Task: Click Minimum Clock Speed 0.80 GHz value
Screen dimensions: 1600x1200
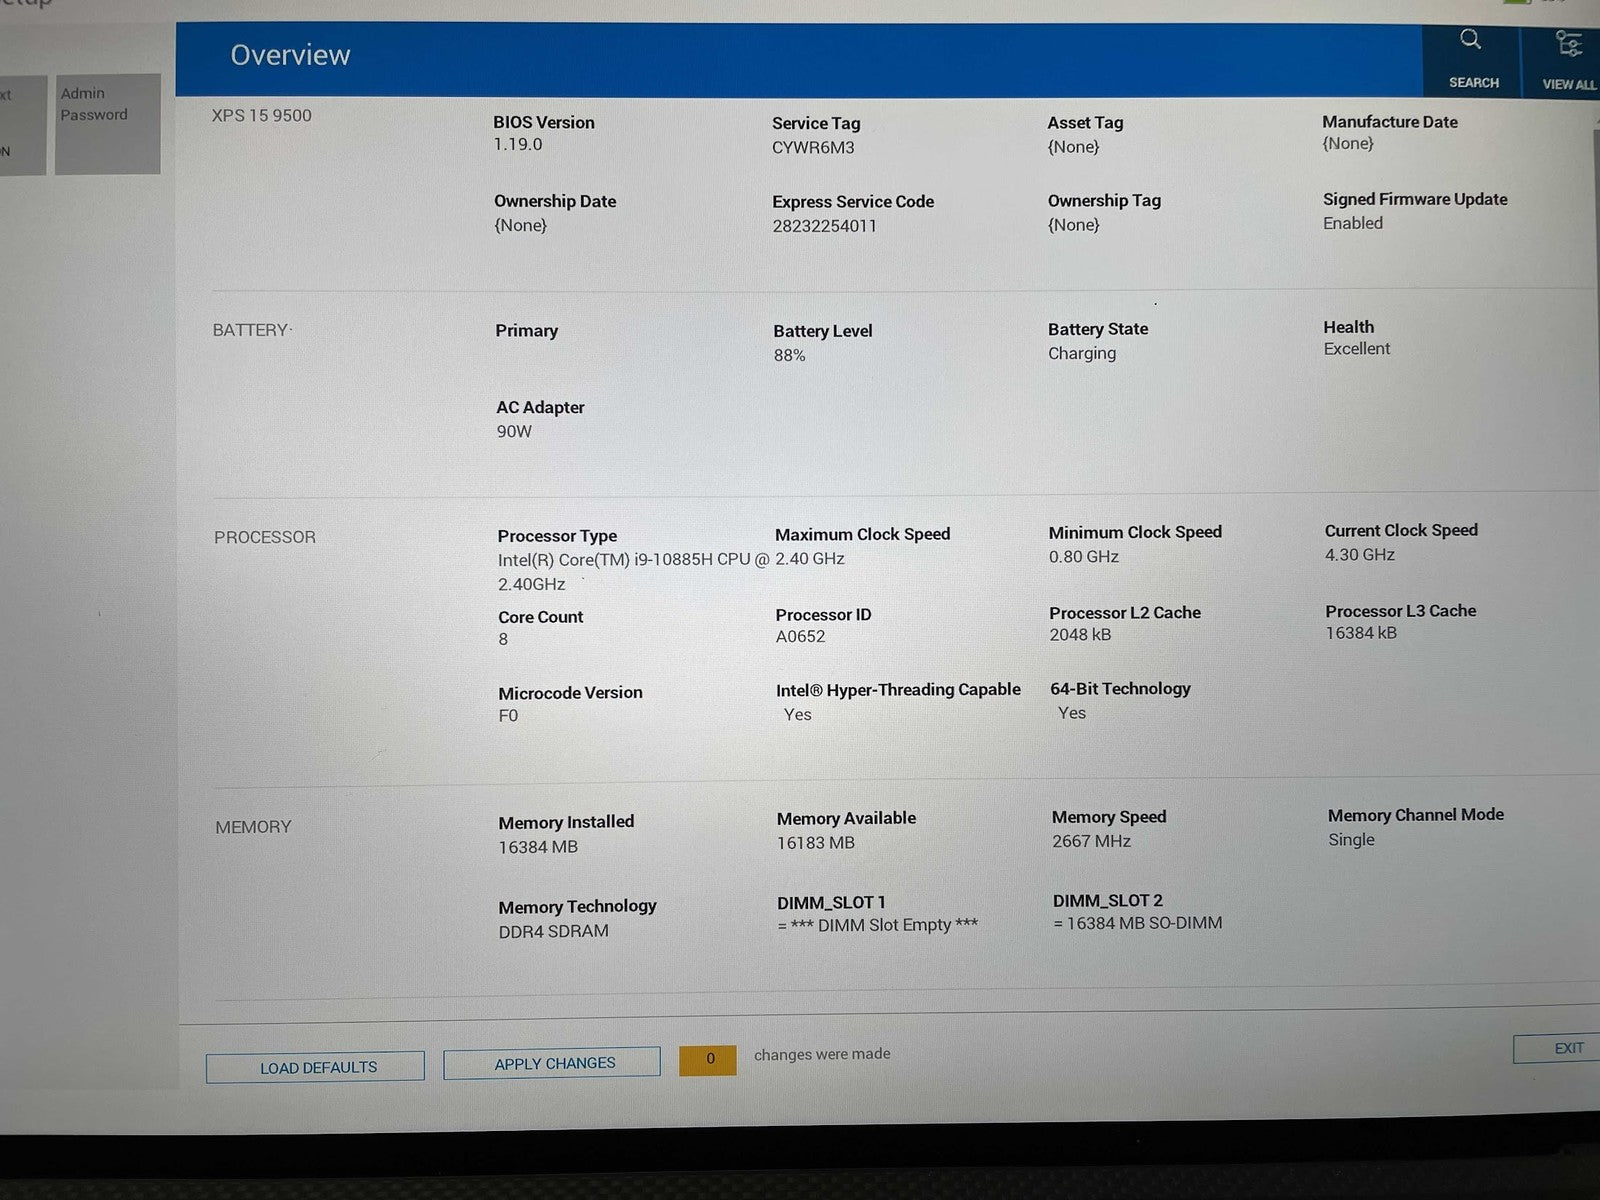Action: point(1084,556)
